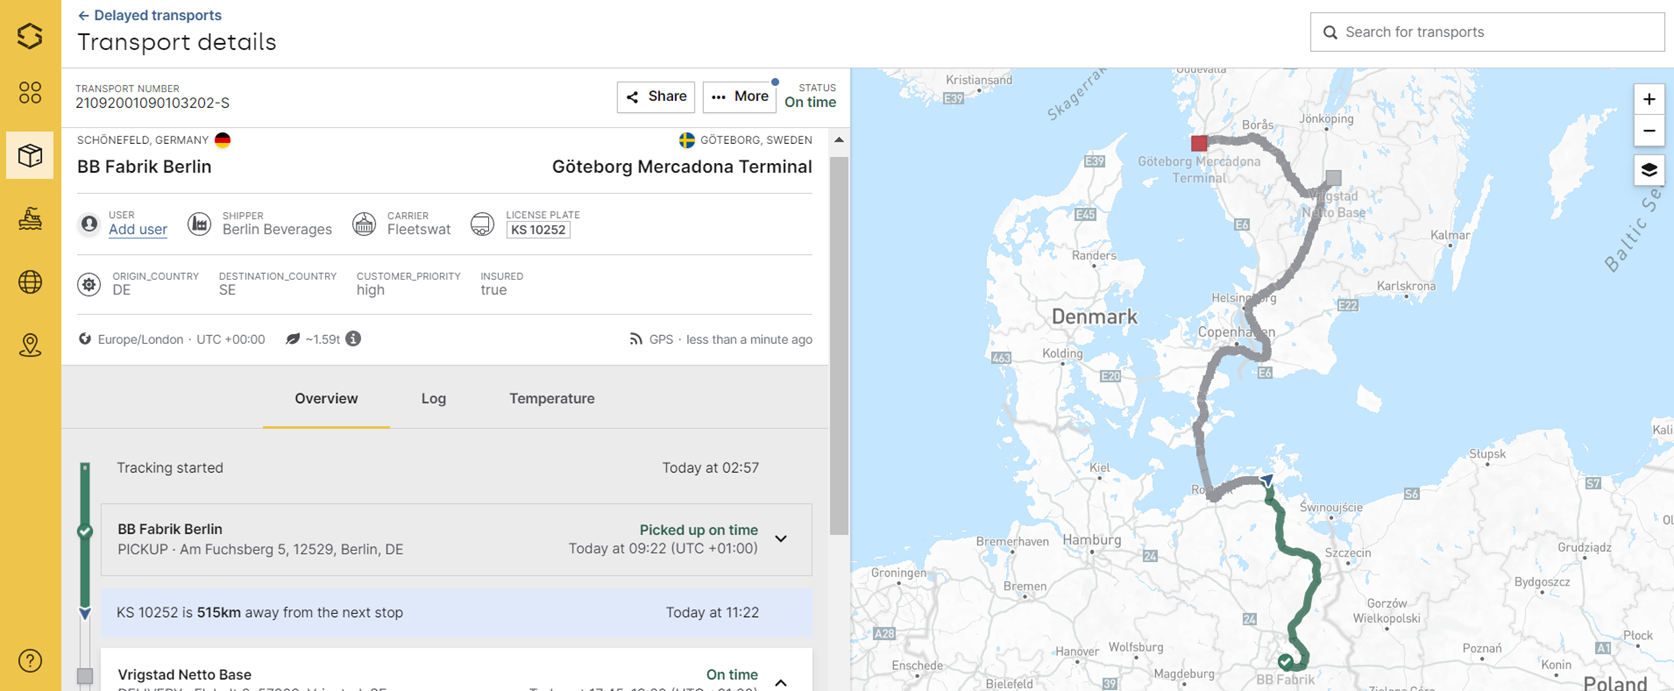Share this transport

click(x=656, y=97)
